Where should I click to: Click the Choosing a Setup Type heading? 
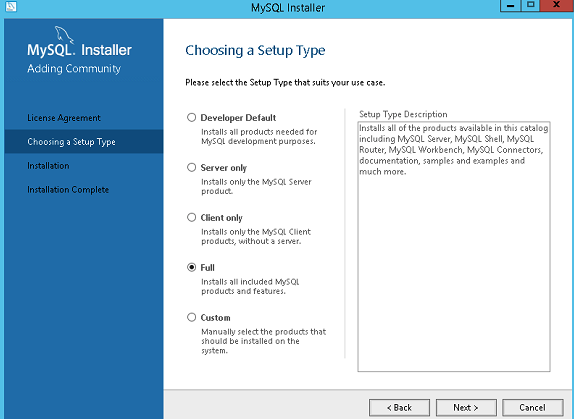tap(255, 50)
